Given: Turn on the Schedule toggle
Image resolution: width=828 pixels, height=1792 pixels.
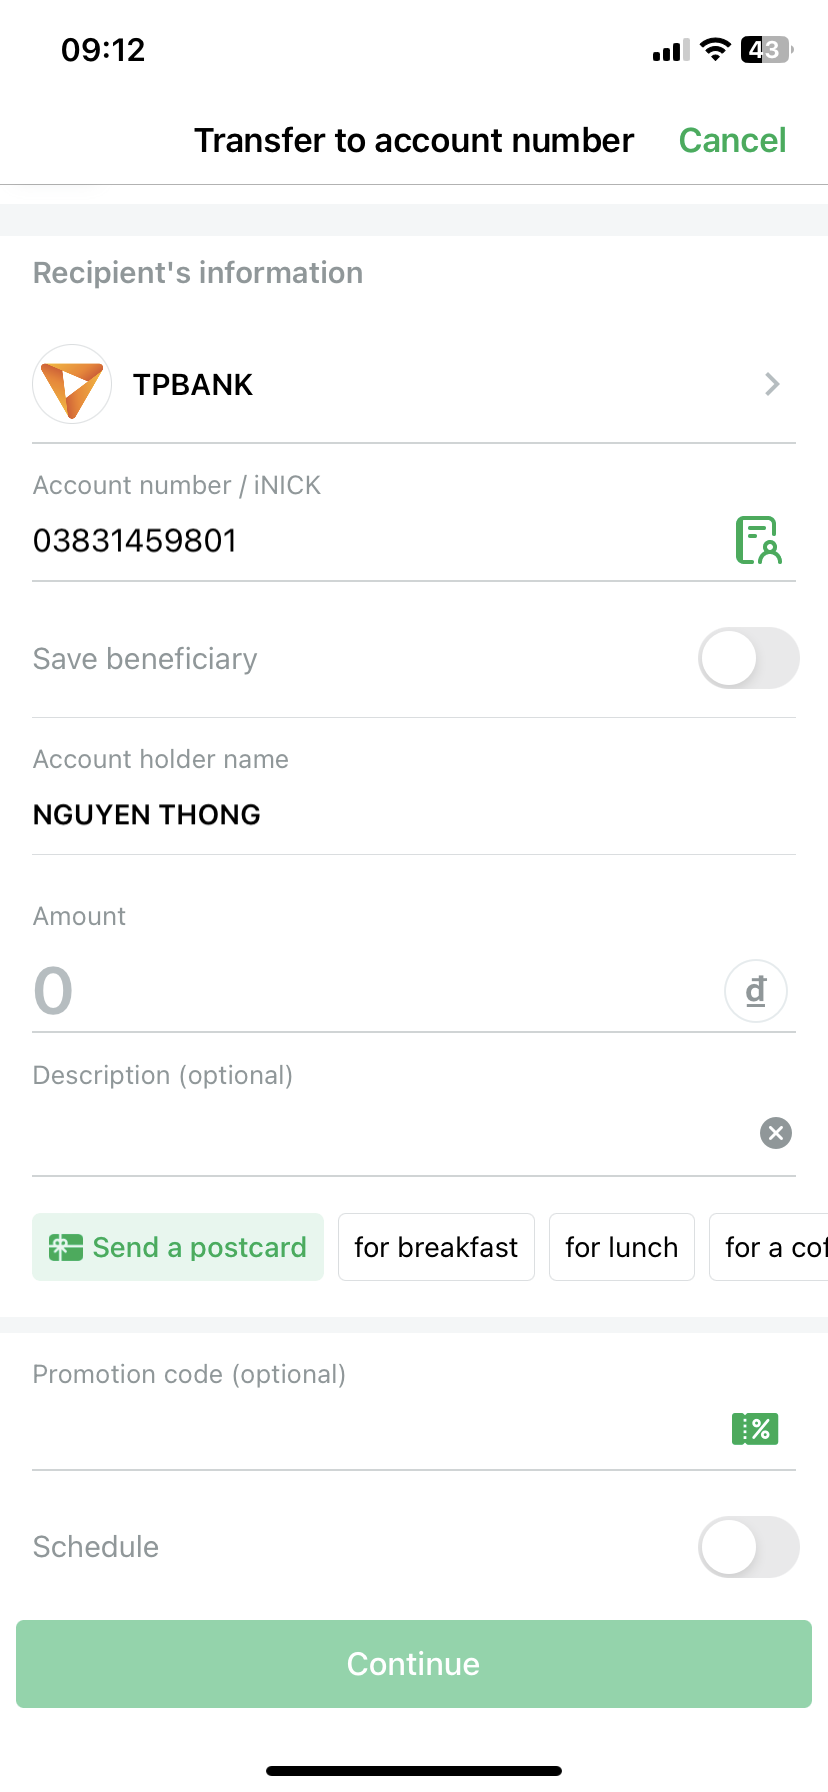Looking at the screenshot, I should (x=748, y=1547).
